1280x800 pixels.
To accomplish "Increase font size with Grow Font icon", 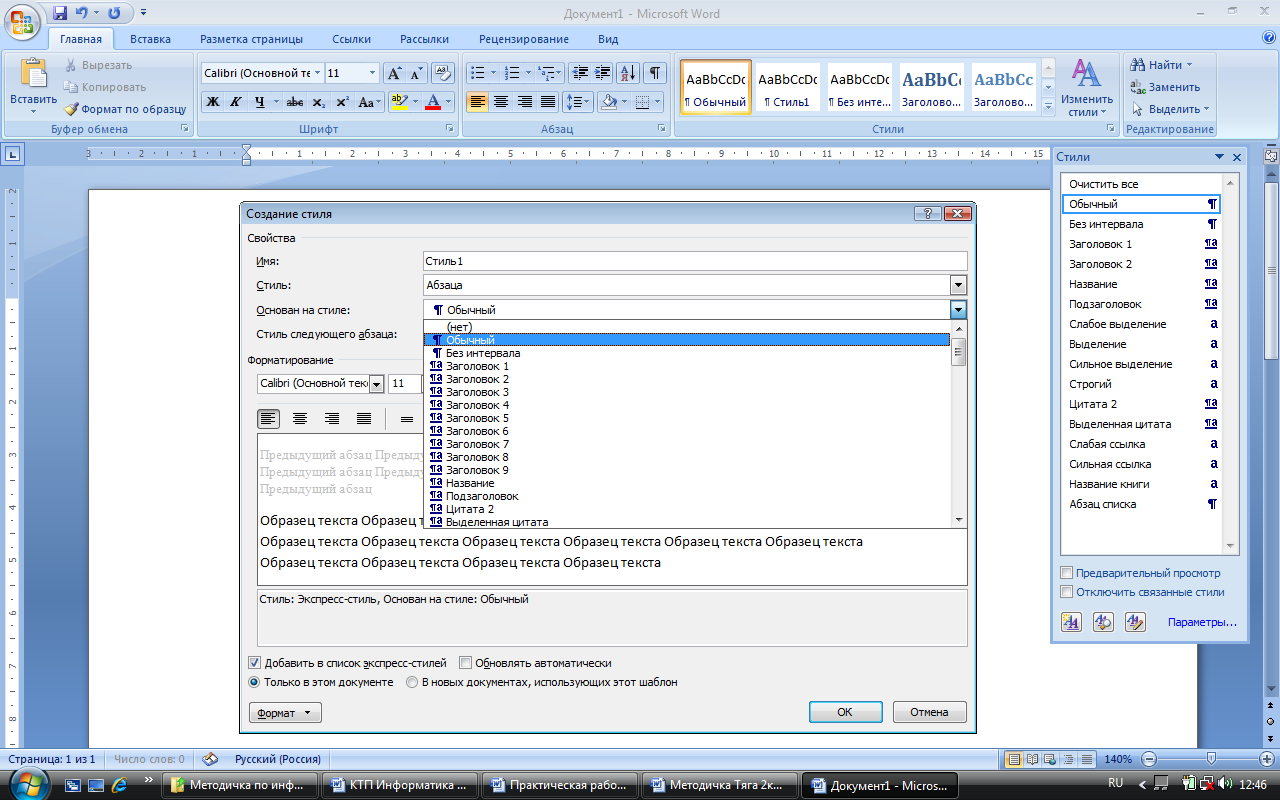I will tap(393, 73).
